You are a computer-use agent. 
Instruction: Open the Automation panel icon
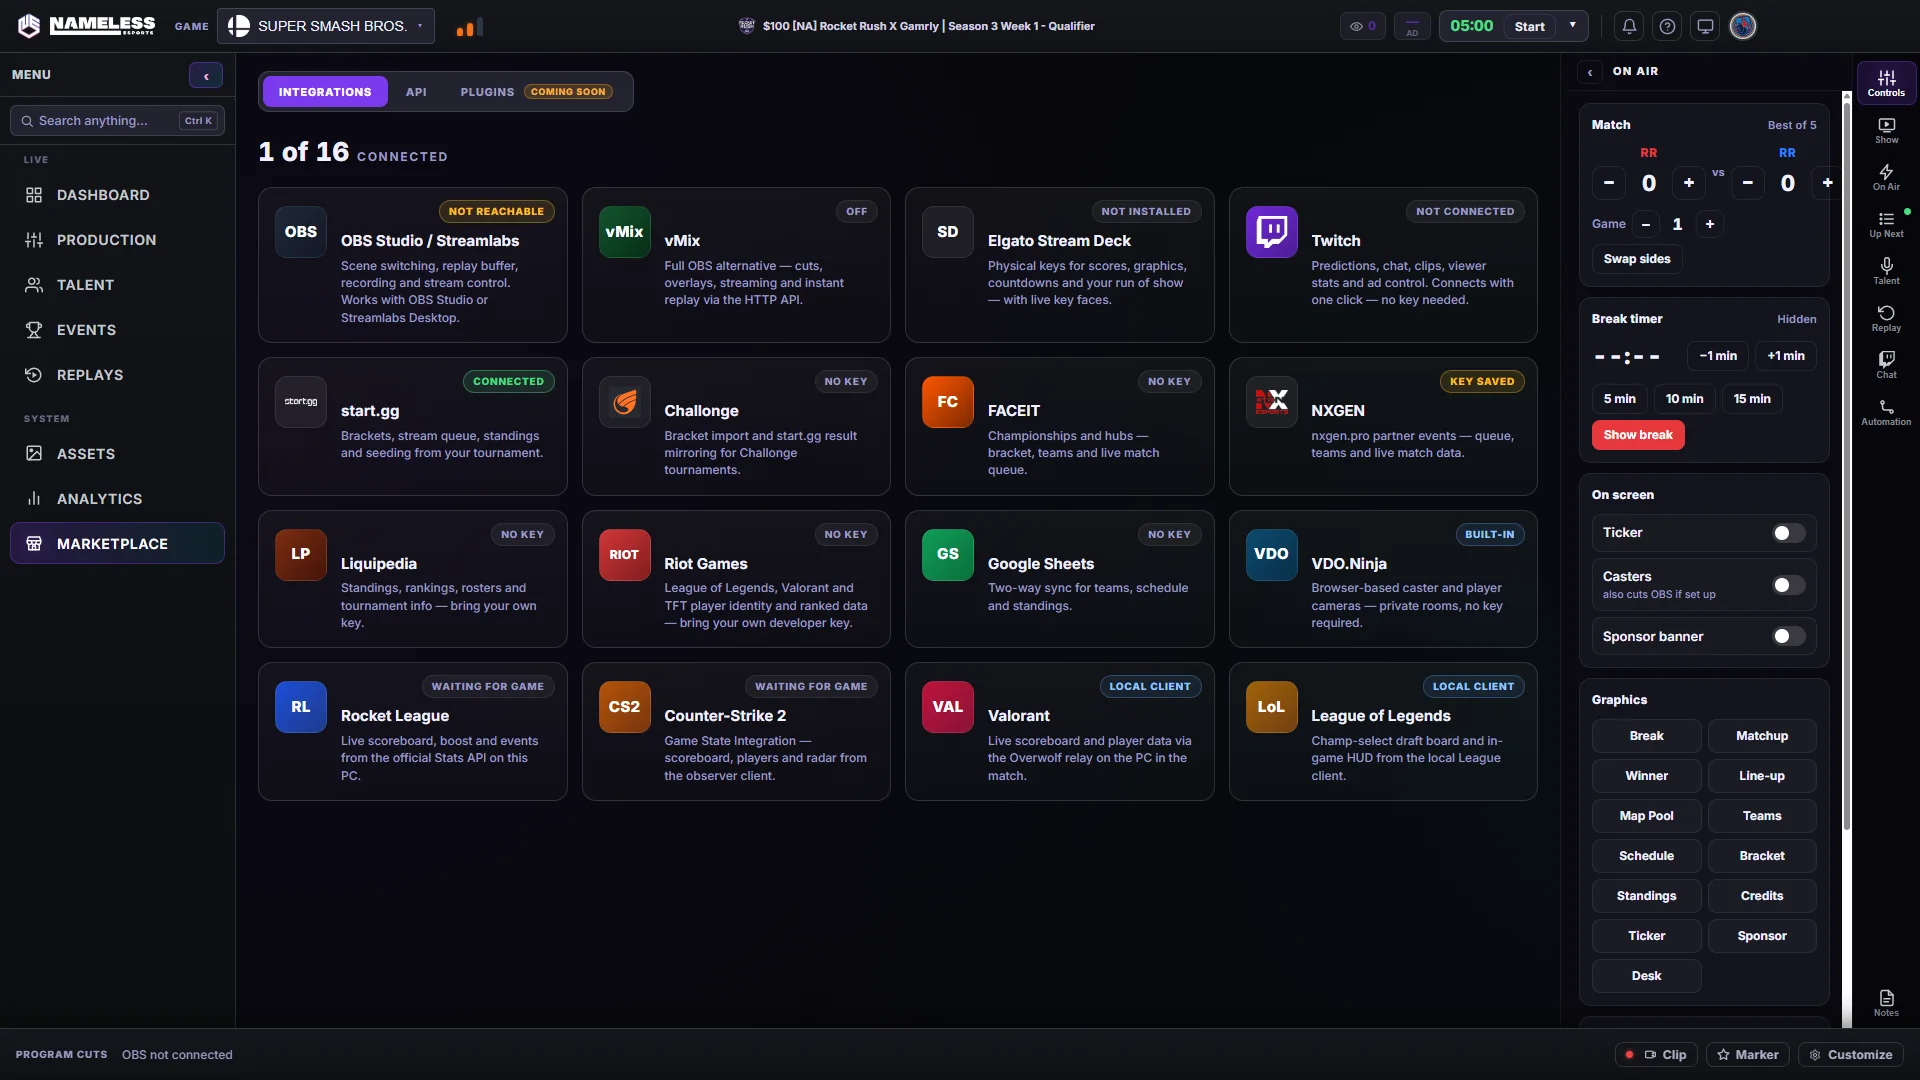point(1886,413)
